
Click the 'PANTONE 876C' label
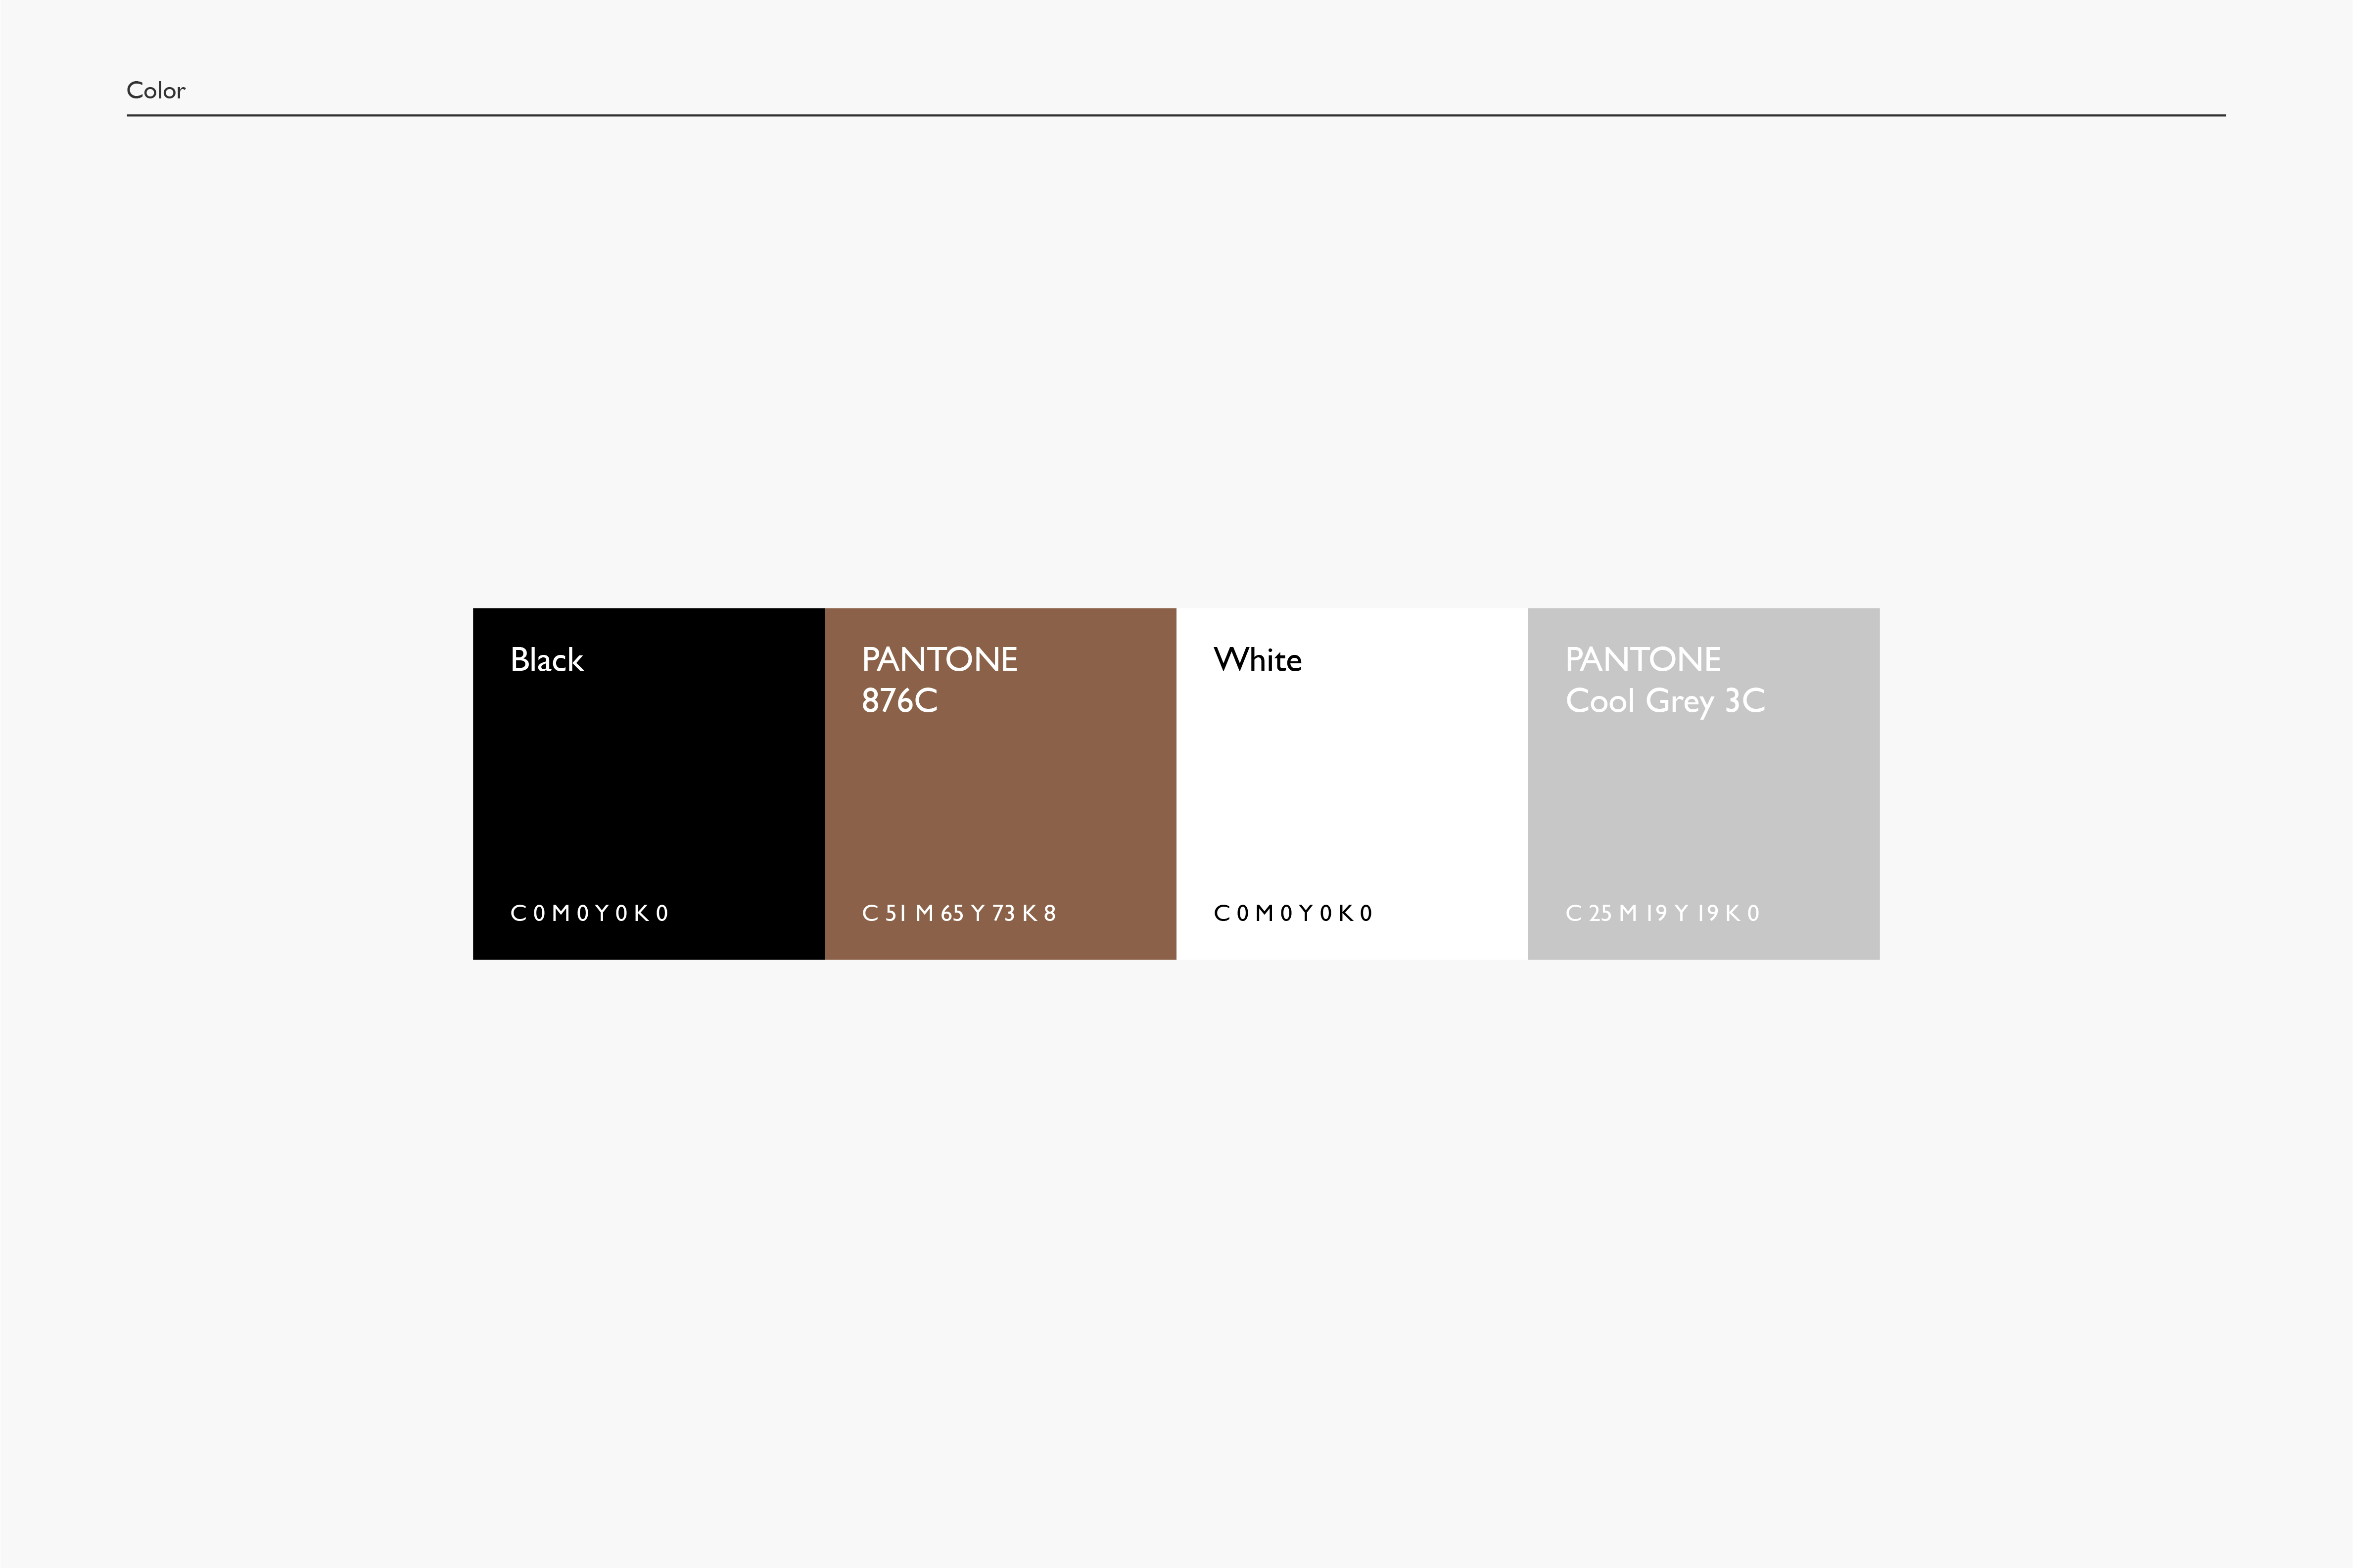coord(940,680)
